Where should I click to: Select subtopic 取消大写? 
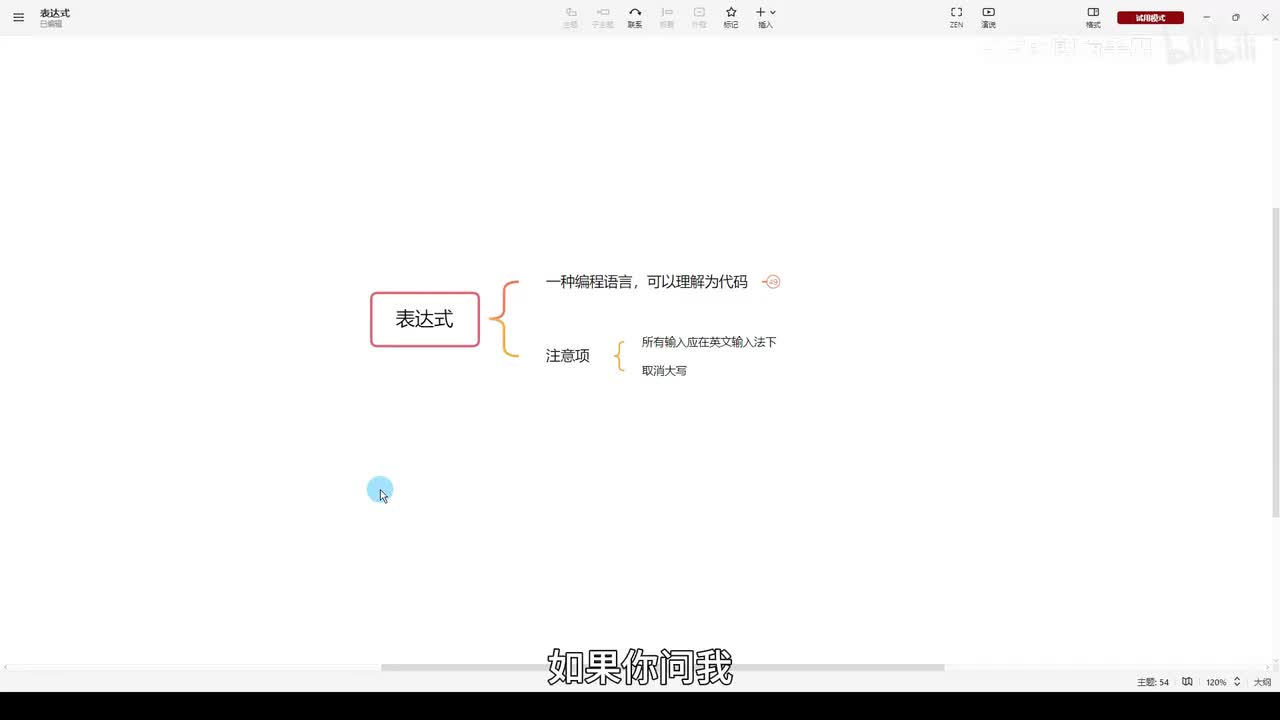point(664,371)
